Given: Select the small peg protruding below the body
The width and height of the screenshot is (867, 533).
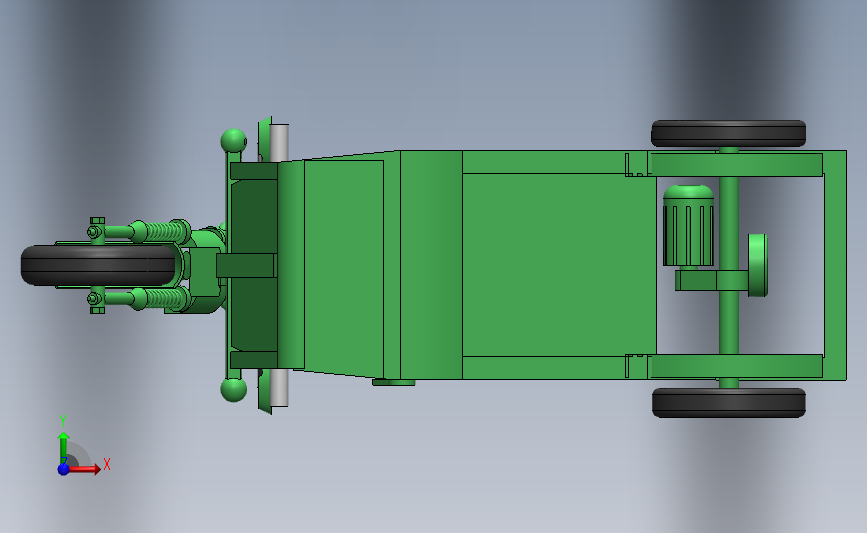Looking at the screenshot, I should [394, 382].
